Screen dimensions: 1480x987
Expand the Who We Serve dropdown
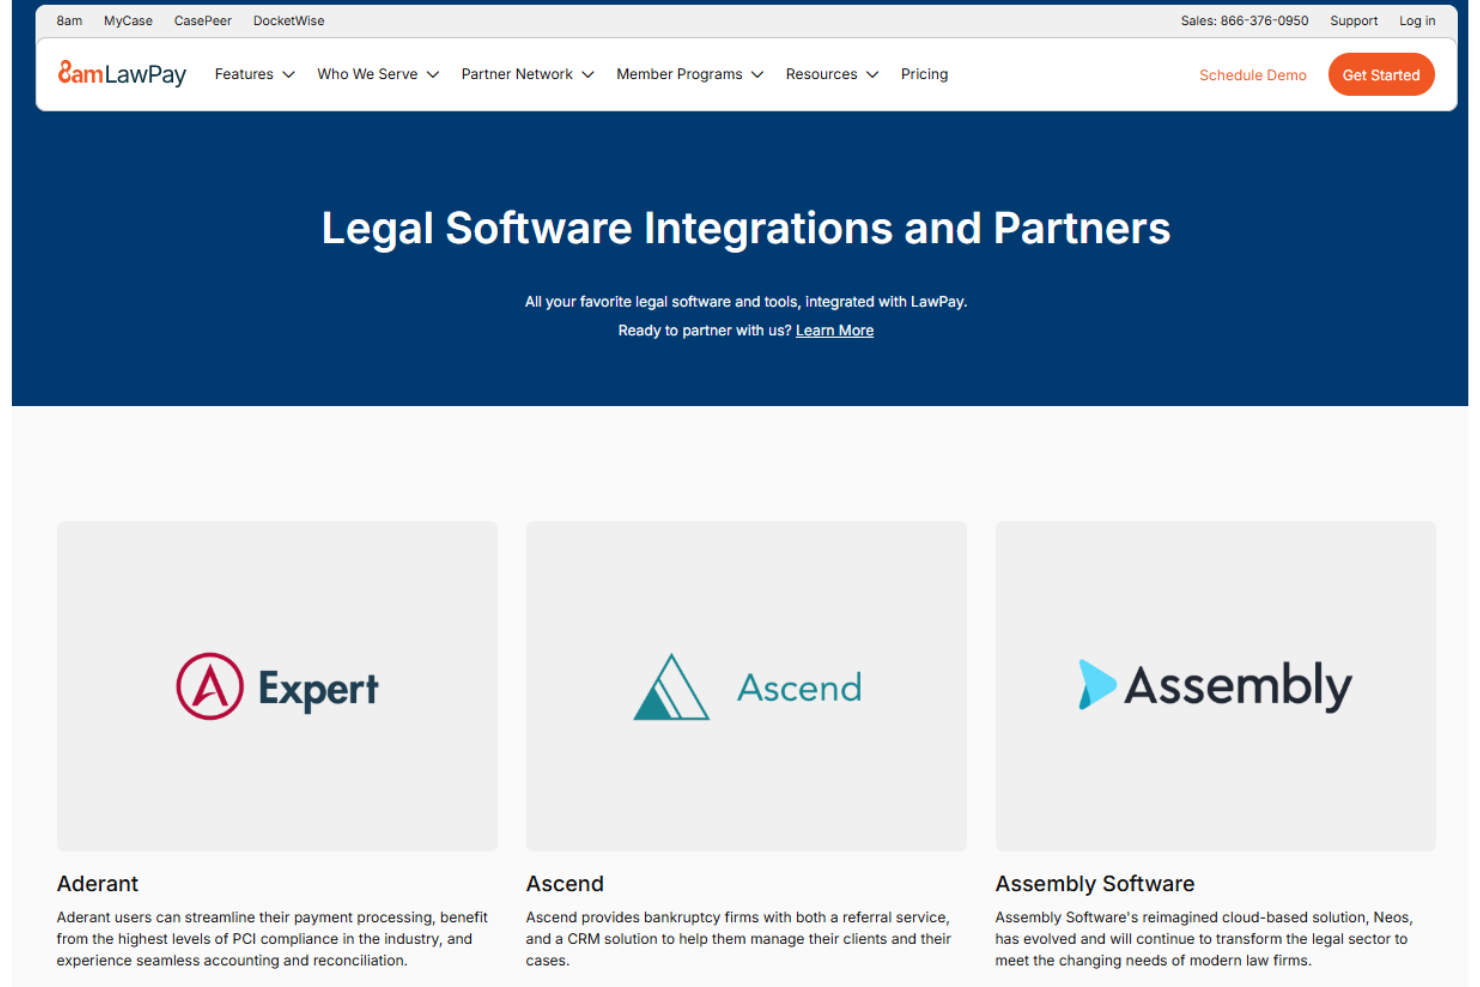point(378,74)
